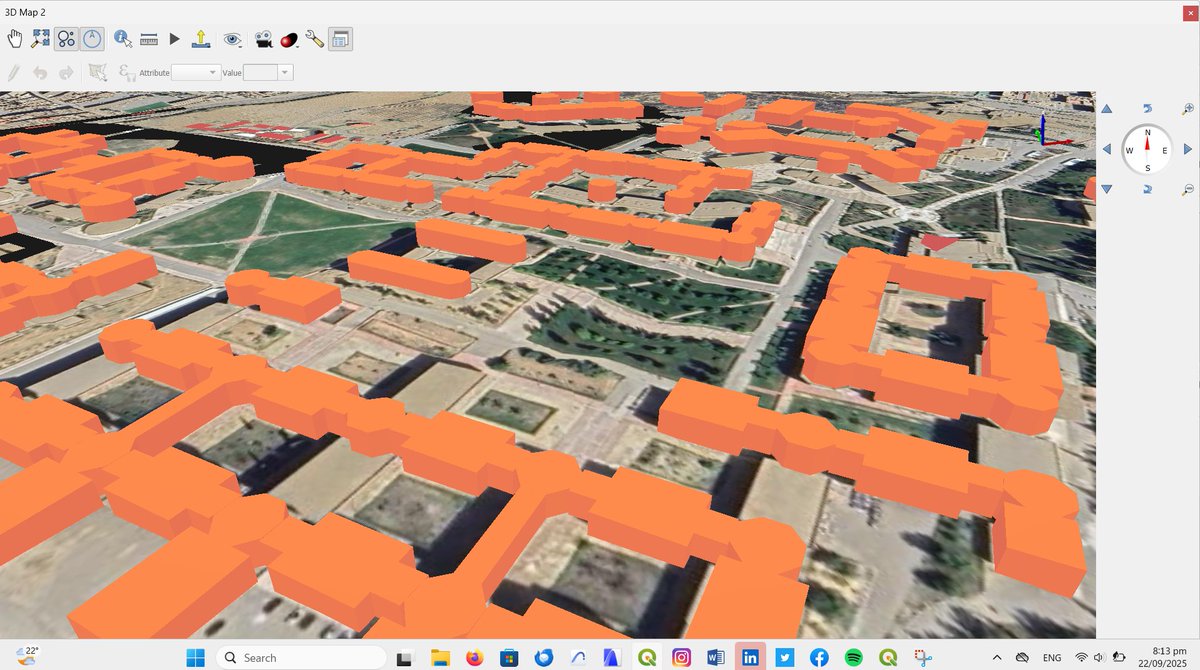This screenshot has width=1200, height=670.
Task: Open the export scene tool
Action: click(200, 38)
